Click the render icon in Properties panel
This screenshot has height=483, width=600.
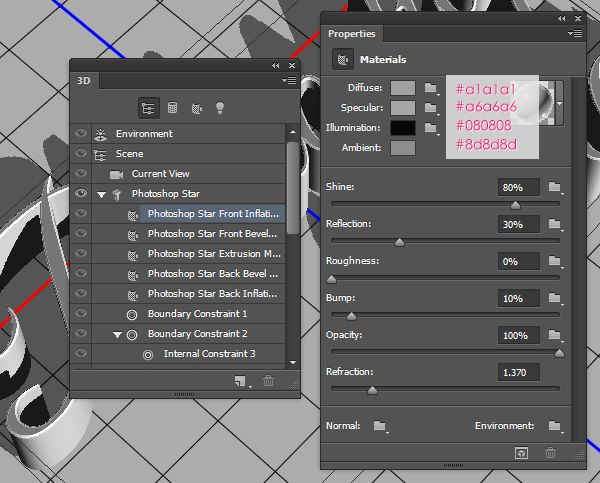521,453
